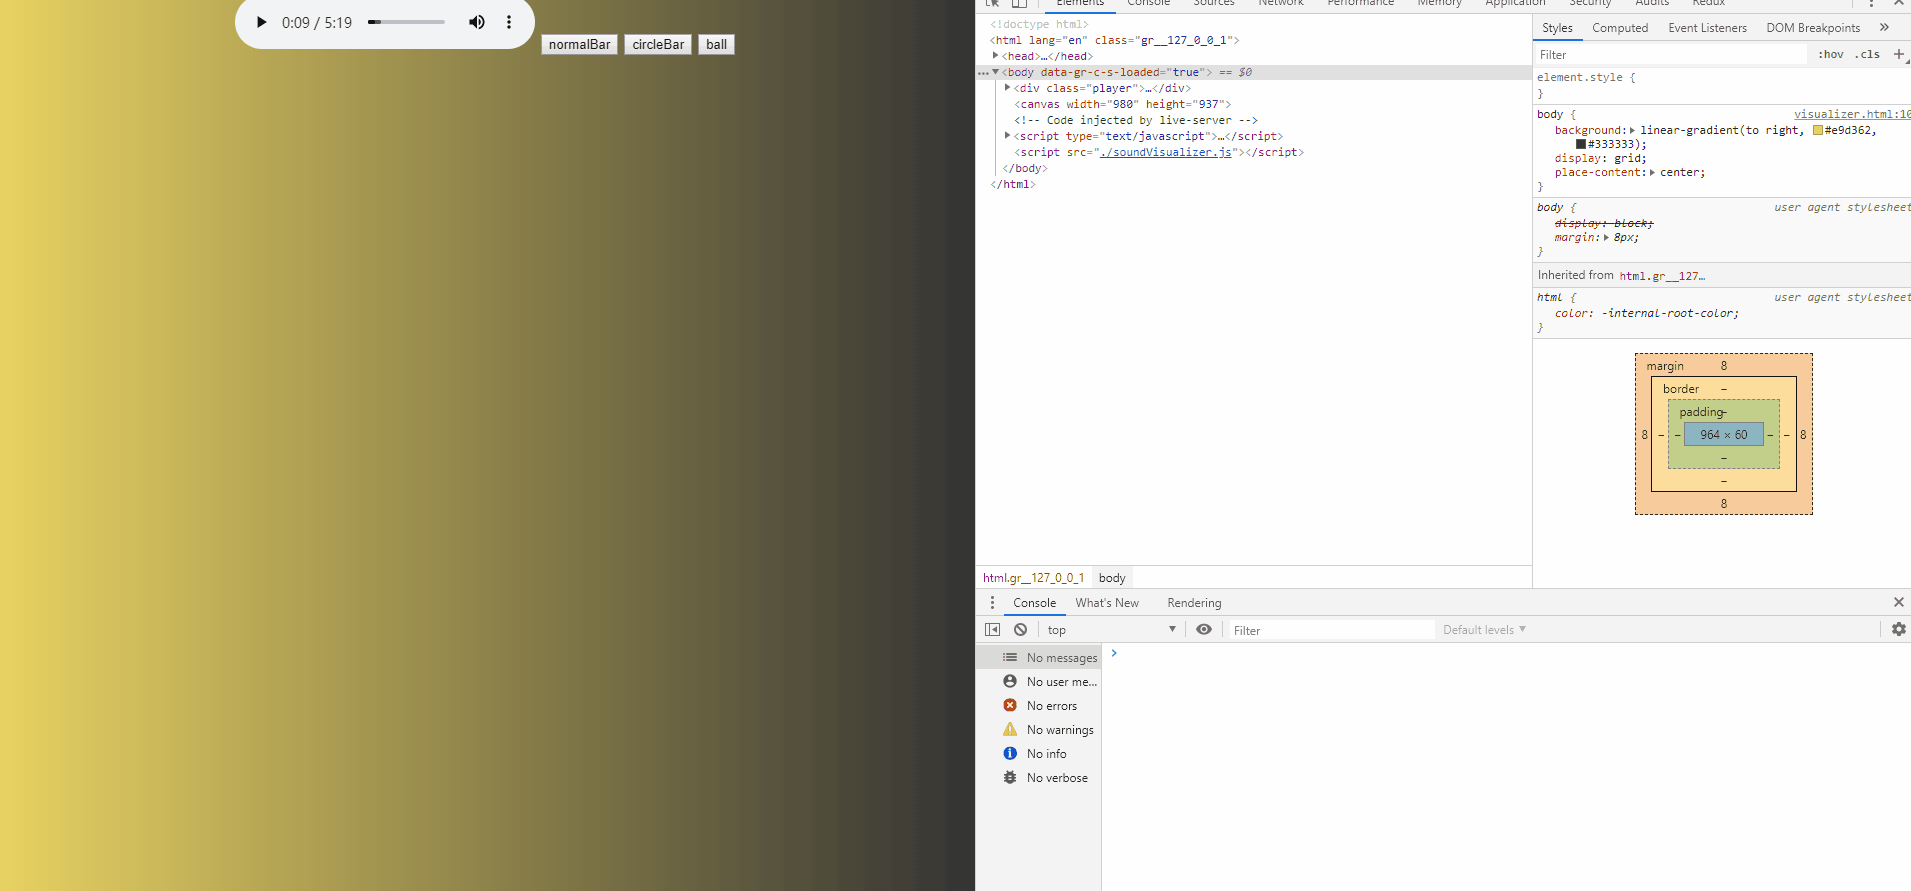1911x891 pixels.
Task: Select the No errors sidebar filter
Action: (x=1038, y=705)
